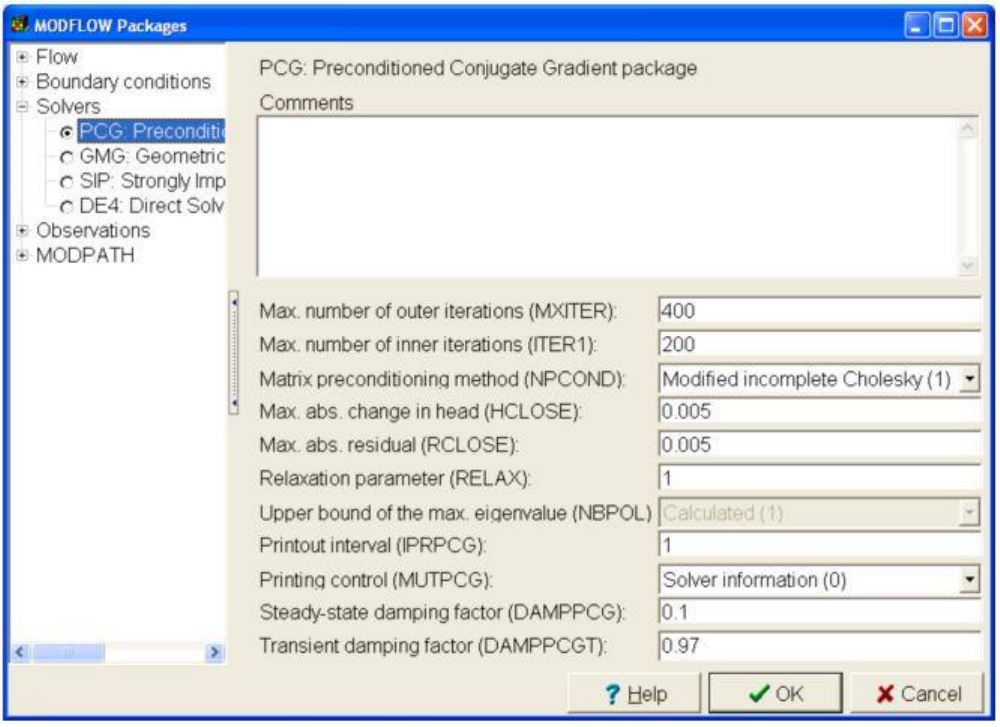Click the ITER1 inner iterations field
The height and width of the screenshot is (727, 1000).
coord(820,344)
